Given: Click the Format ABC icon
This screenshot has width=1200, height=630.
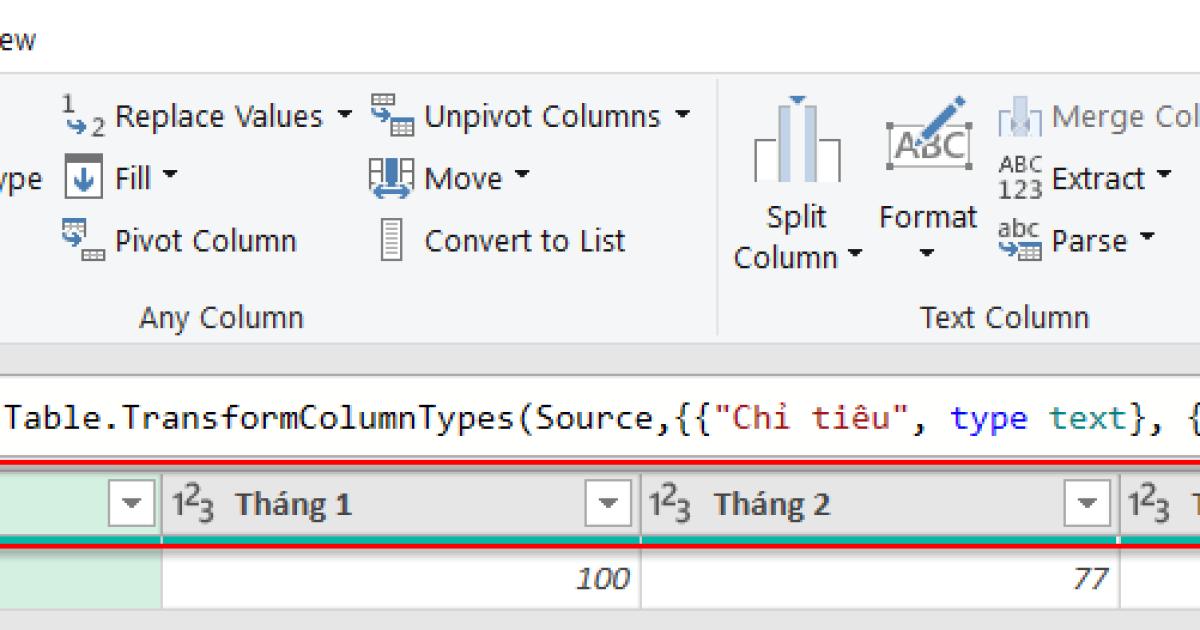Looking at the screenshot, I should tap(928, 145).
